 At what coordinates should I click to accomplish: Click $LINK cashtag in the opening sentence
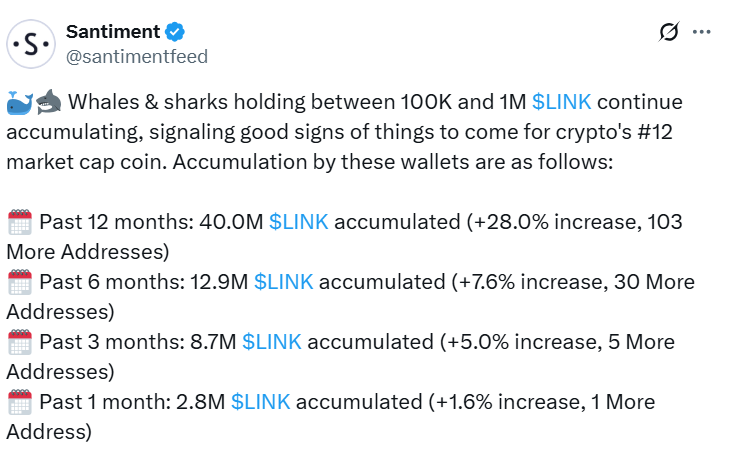(563, 102)
